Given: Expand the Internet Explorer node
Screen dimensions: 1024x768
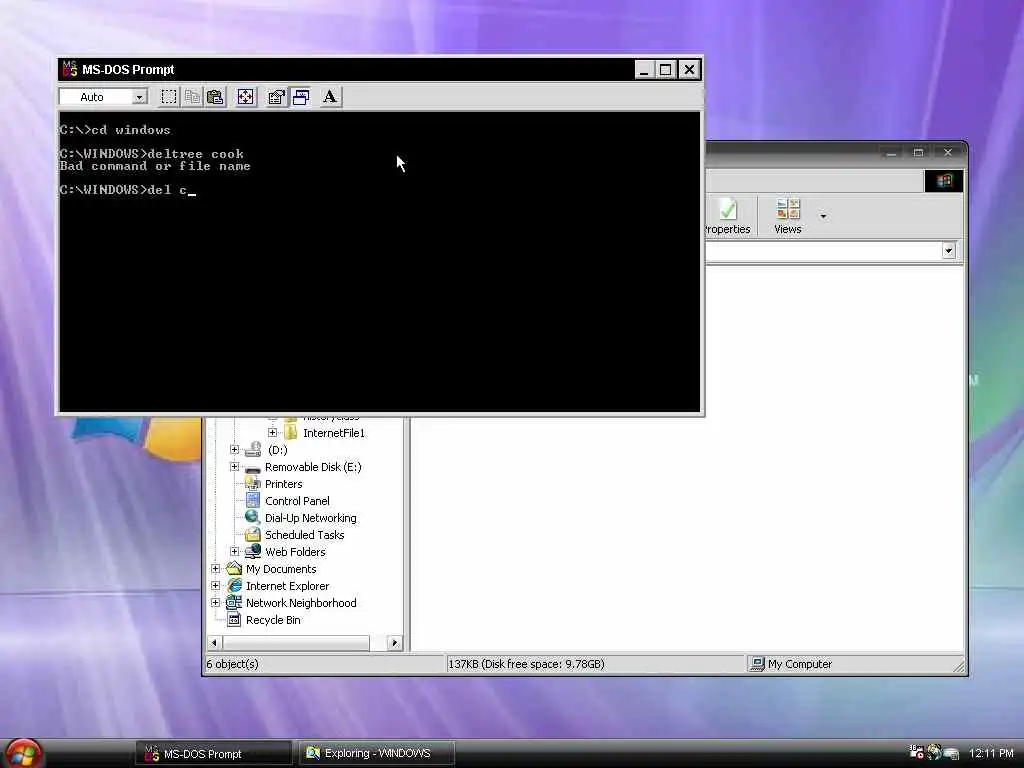Looking at the screenshot, I should 216,585.
